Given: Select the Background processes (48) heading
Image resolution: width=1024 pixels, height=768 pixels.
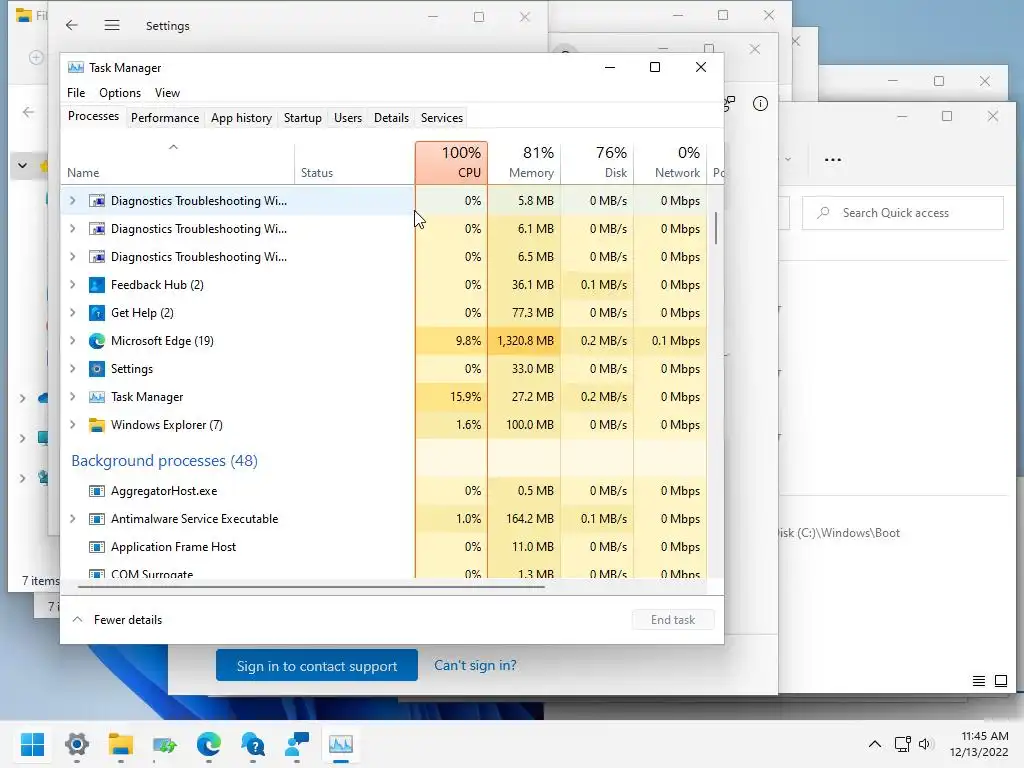Looking at the screenshot, I should pyautogui.click(x=165, y=461).
